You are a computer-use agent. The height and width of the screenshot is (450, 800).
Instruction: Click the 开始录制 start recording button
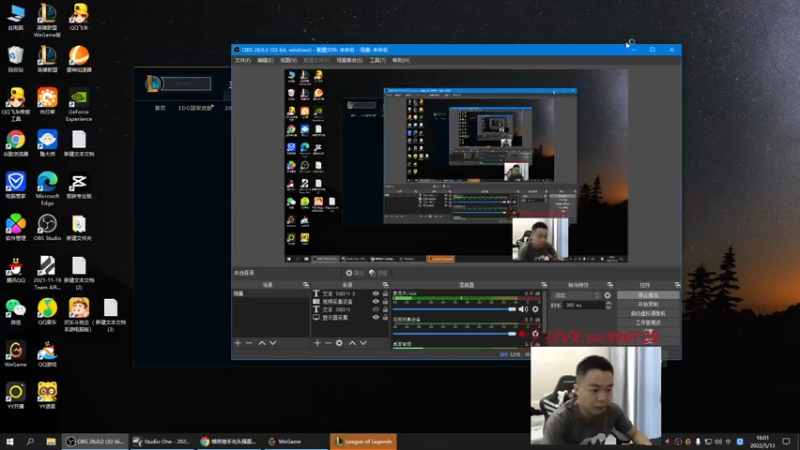click(x=648, y=304)
